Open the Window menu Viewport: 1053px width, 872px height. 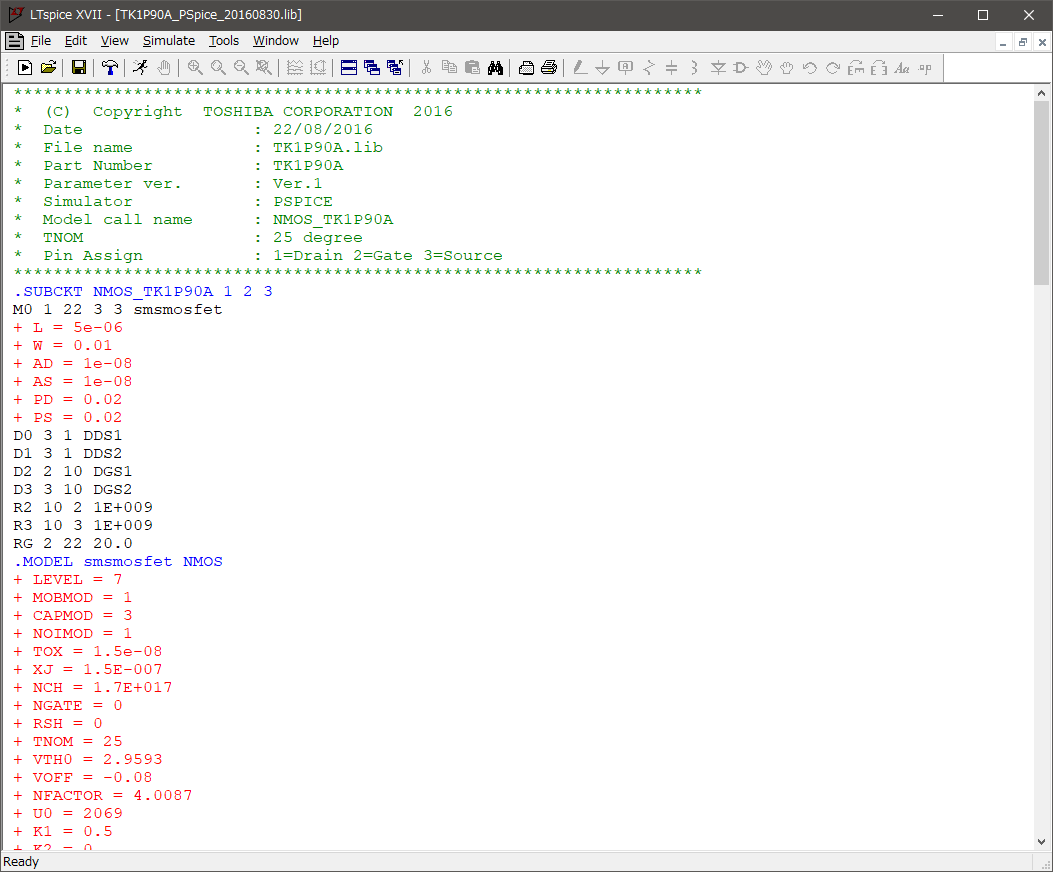coord(276,41)
